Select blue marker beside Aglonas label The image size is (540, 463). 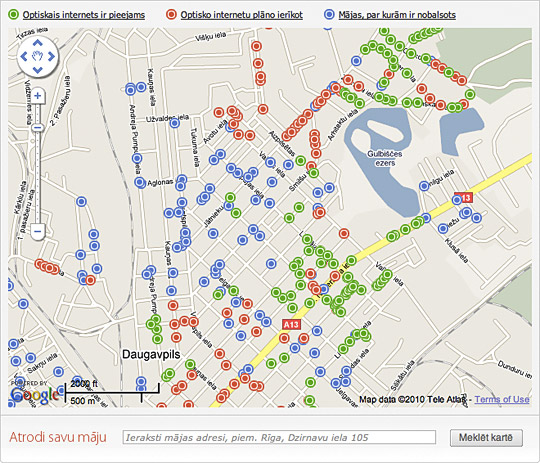[140, 182]
